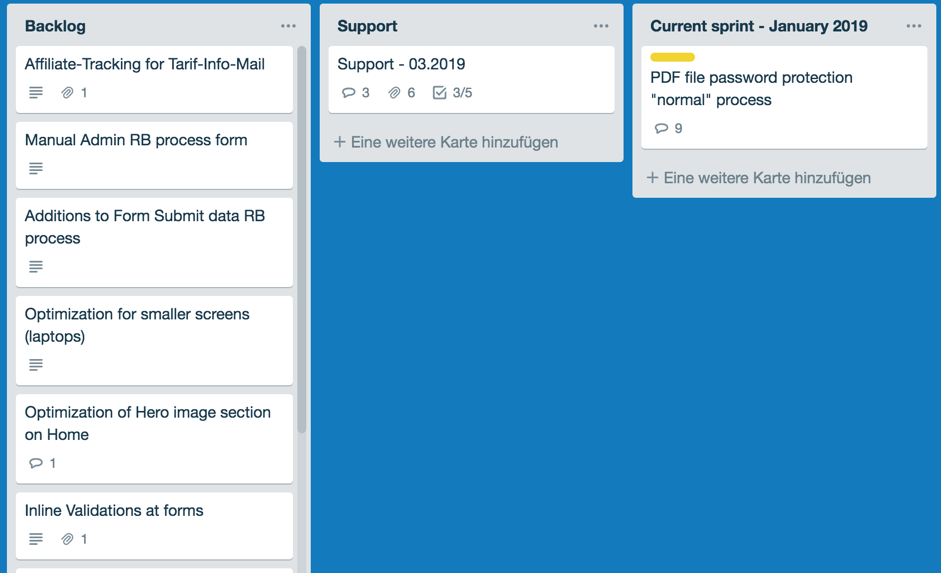Click the attachment icon on Affiliate-Tracking card
The width and height of the screenshot is (941, 573).
(67, 92)
